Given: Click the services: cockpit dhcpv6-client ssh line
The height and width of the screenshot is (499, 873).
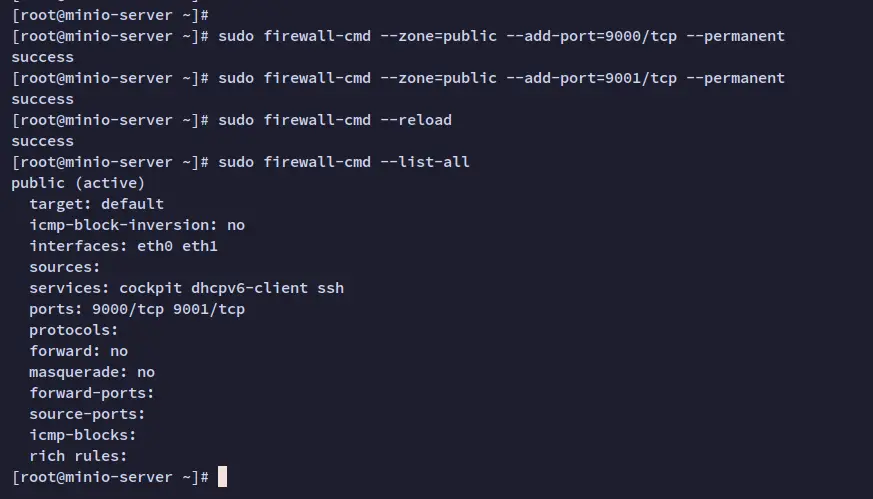Looking at the screenshot, I should 187,288.
